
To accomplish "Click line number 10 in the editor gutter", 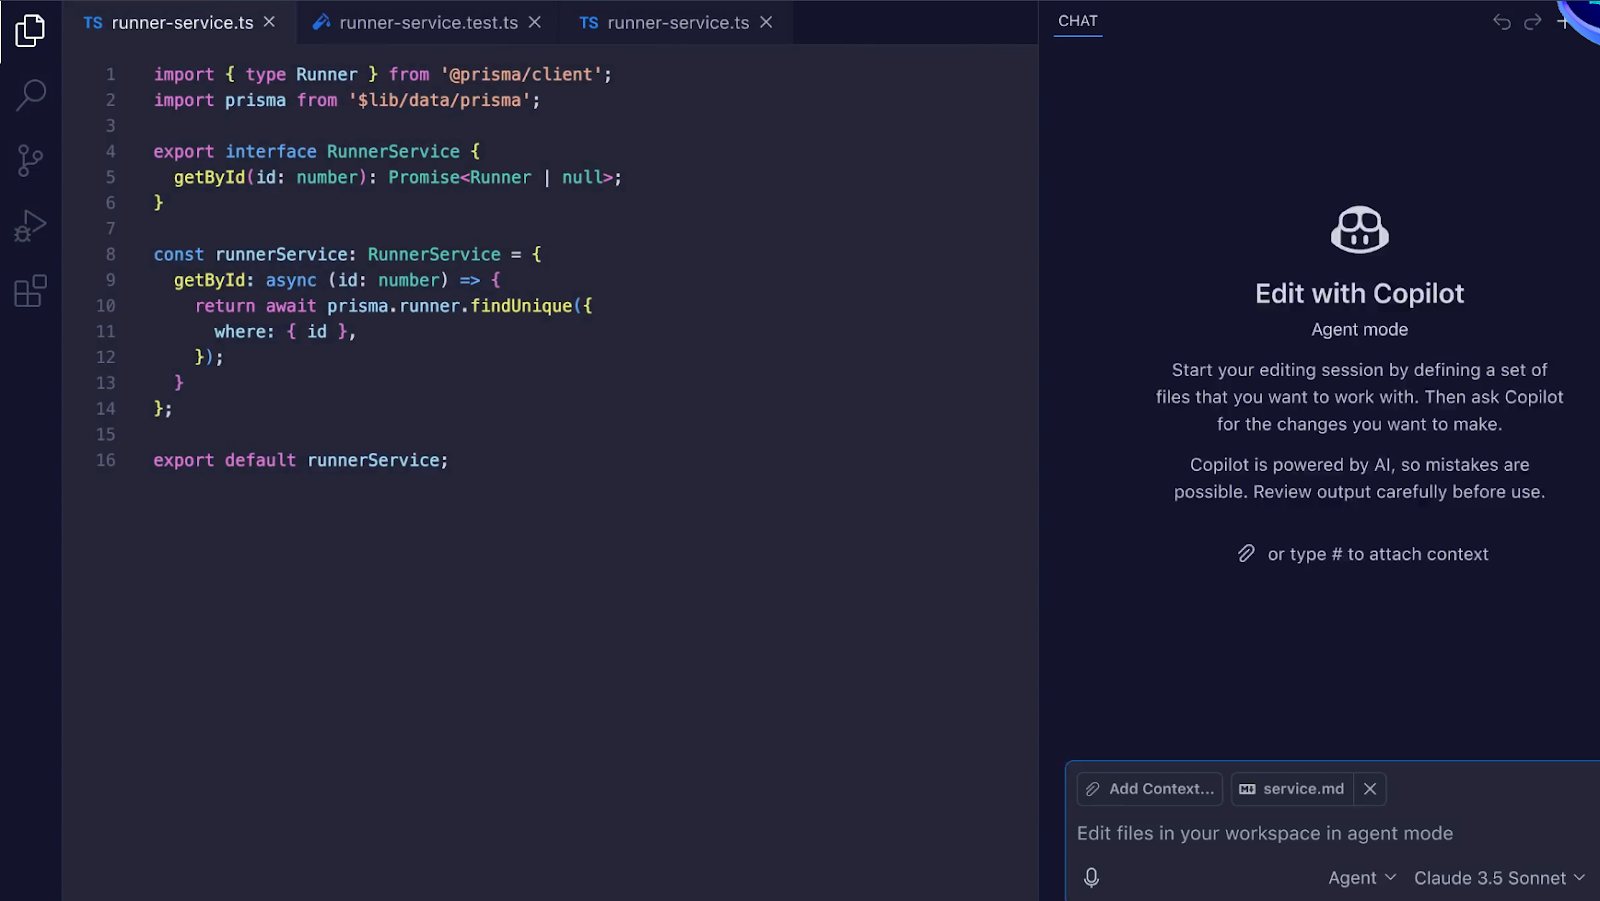I will [x=106, y=305].
